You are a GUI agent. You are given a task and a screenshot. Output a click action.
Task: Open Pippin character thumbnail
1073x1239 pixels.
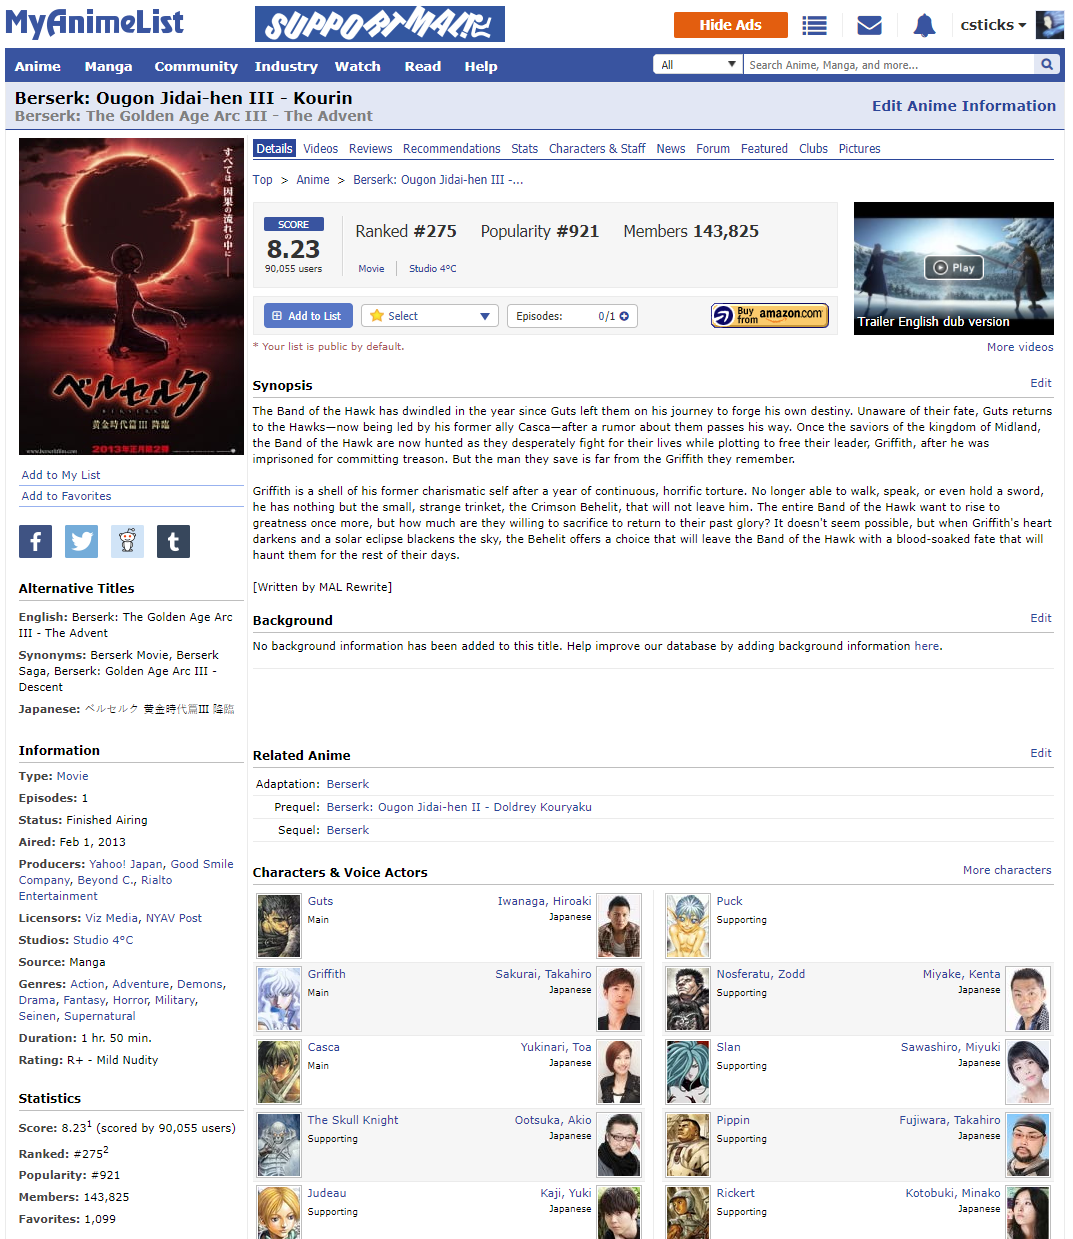pyautogui.click(x=688, y=1144)
